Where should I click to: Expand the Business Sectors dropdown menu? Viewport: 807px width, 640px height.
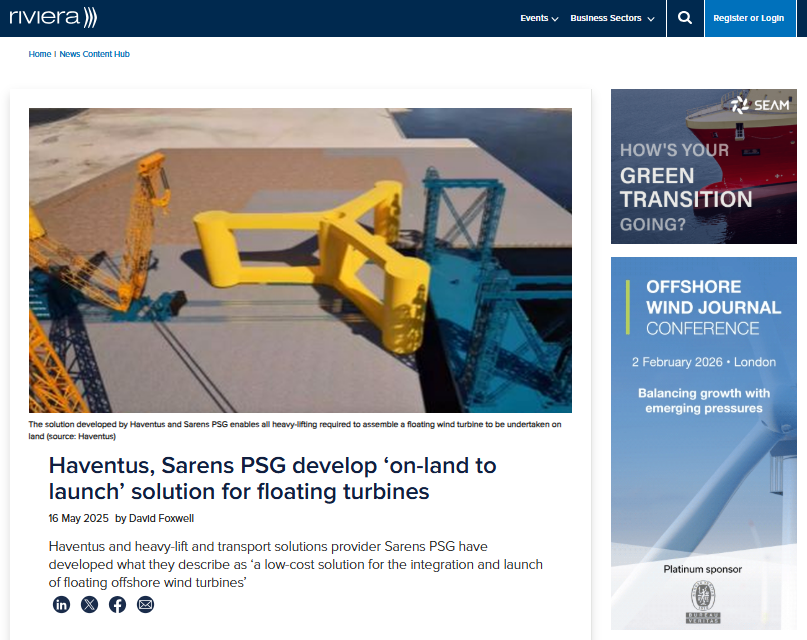pyautogui.click(x=612, y=18)
